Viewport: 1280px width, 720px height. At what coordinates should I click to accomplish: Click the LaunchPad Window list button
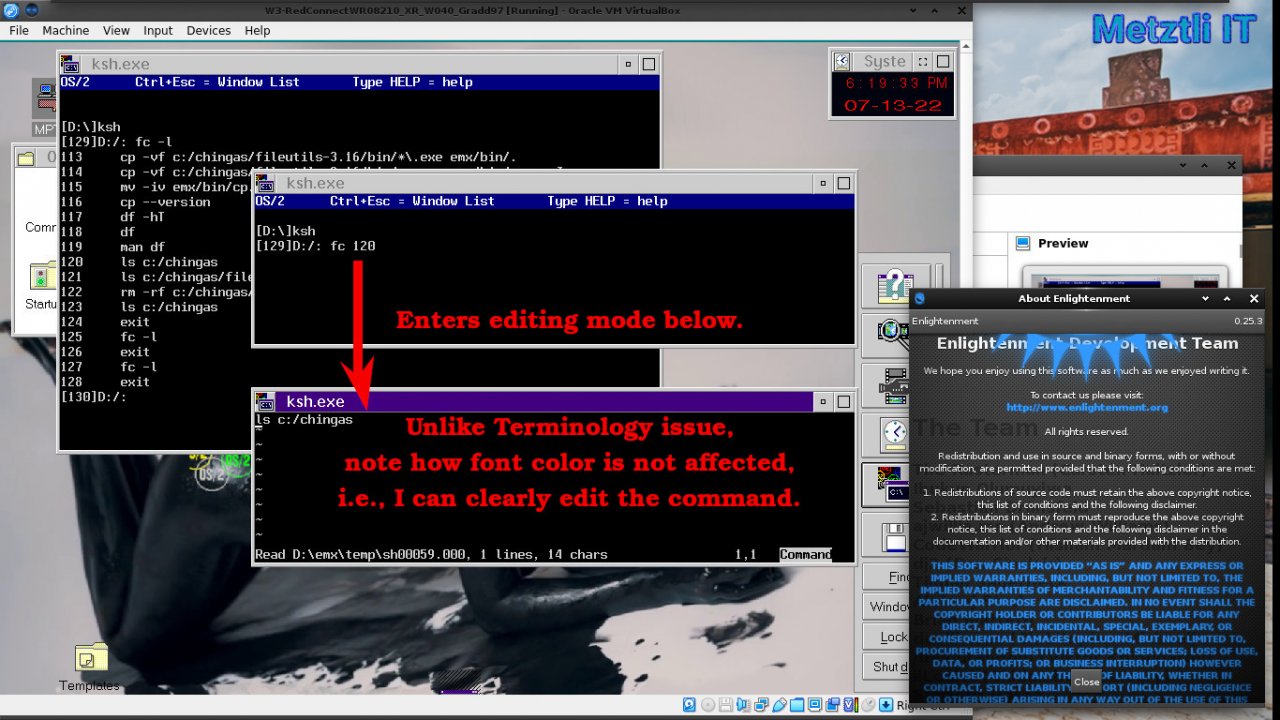click(x=888, y=607)
